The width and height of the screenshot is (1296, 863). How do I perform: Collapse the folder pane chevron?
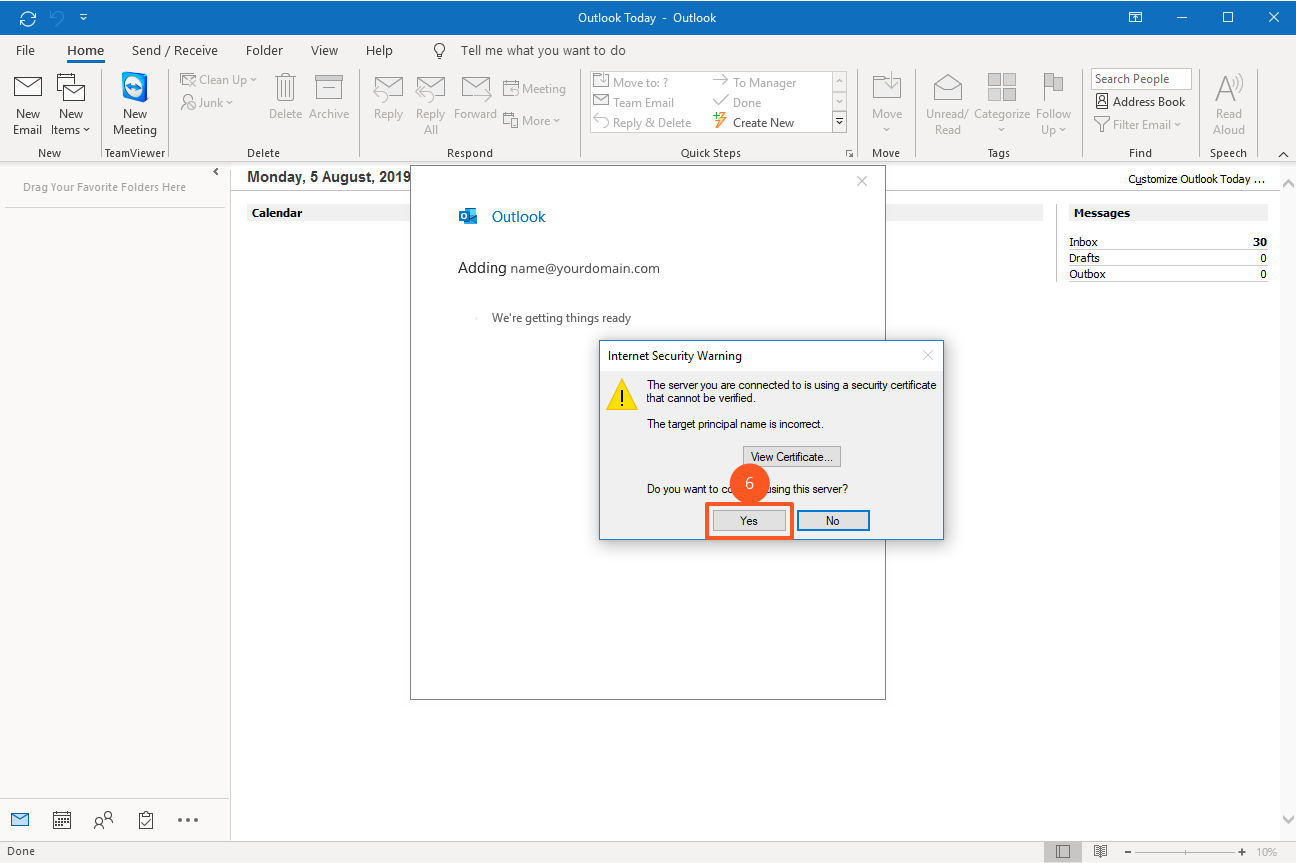[216, 172]
